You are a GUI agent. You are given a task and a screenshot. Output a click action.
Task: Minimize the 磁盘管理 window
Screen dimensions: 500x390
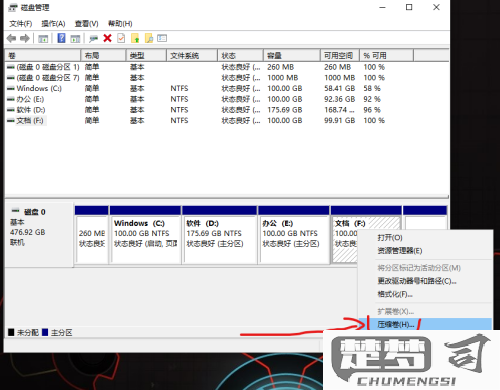pos(382,7)
